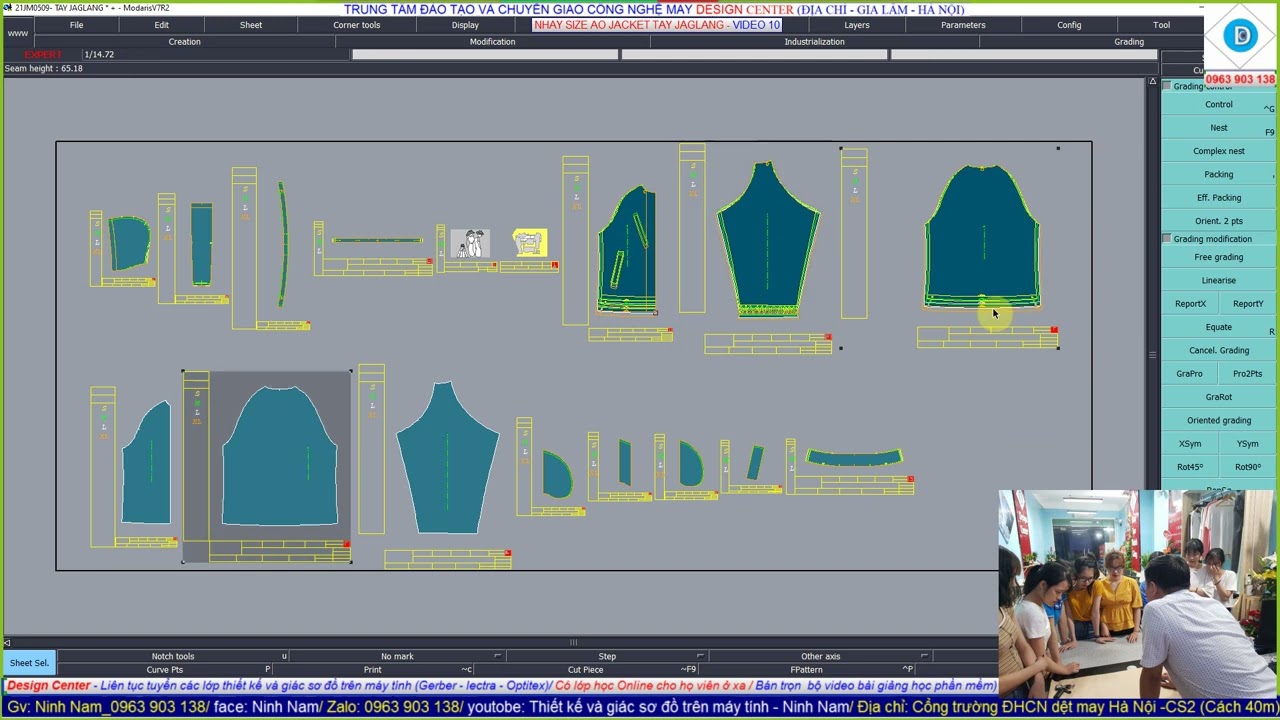
Task: Click the gray field below Industrialization
Action: point(754,54)
